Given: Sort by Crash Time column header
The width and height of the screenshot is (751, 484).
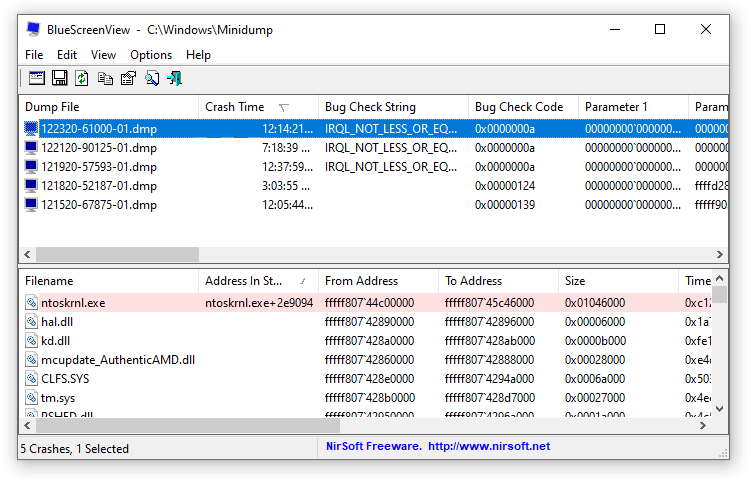Looking at the screenshot, I should click(259, 107).
